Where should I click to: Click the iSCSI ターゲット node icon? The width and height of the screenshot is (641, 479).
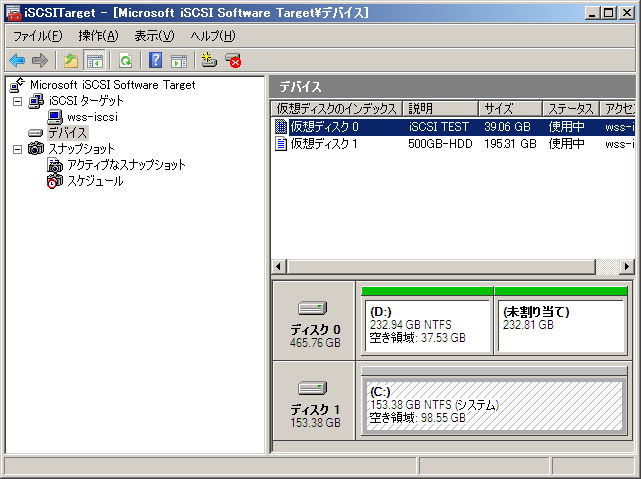tap(36, 101)
